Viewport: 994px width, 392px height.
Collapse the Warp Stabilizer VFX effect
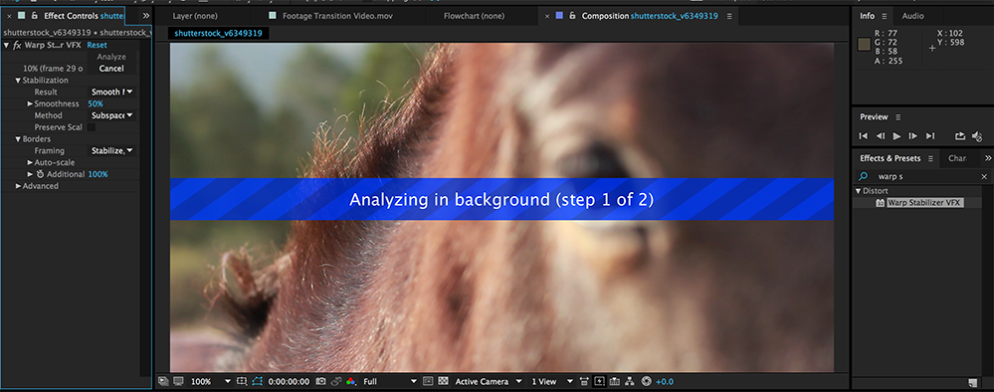6,45
